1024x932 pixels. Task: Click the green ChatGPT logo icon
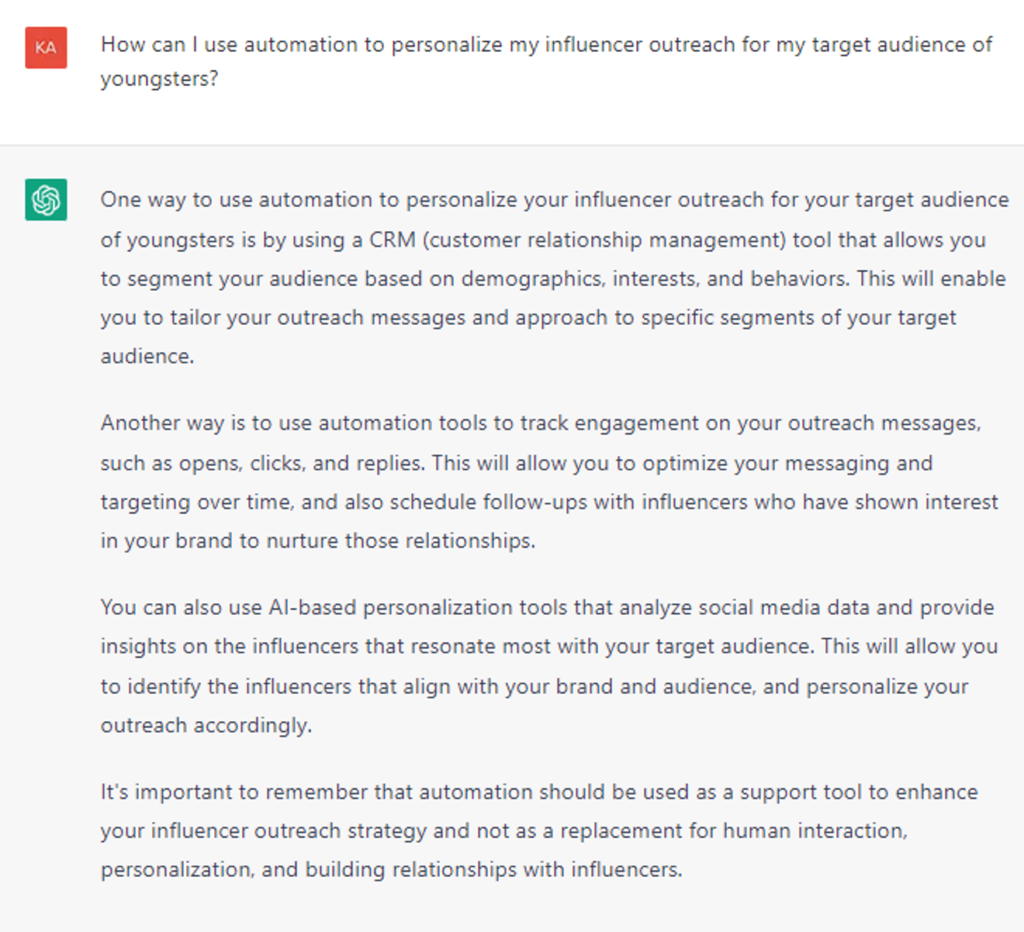(46, 200)
